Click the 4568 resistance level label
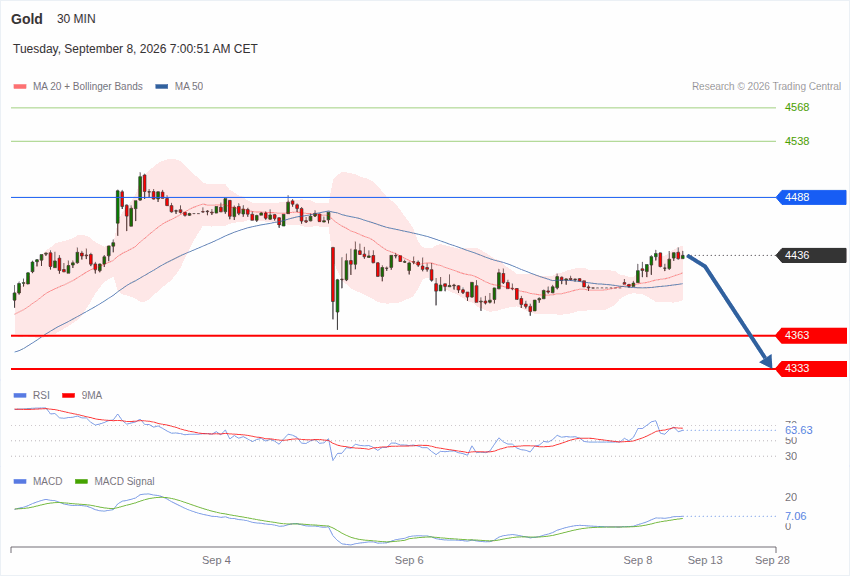 (797, 107)
